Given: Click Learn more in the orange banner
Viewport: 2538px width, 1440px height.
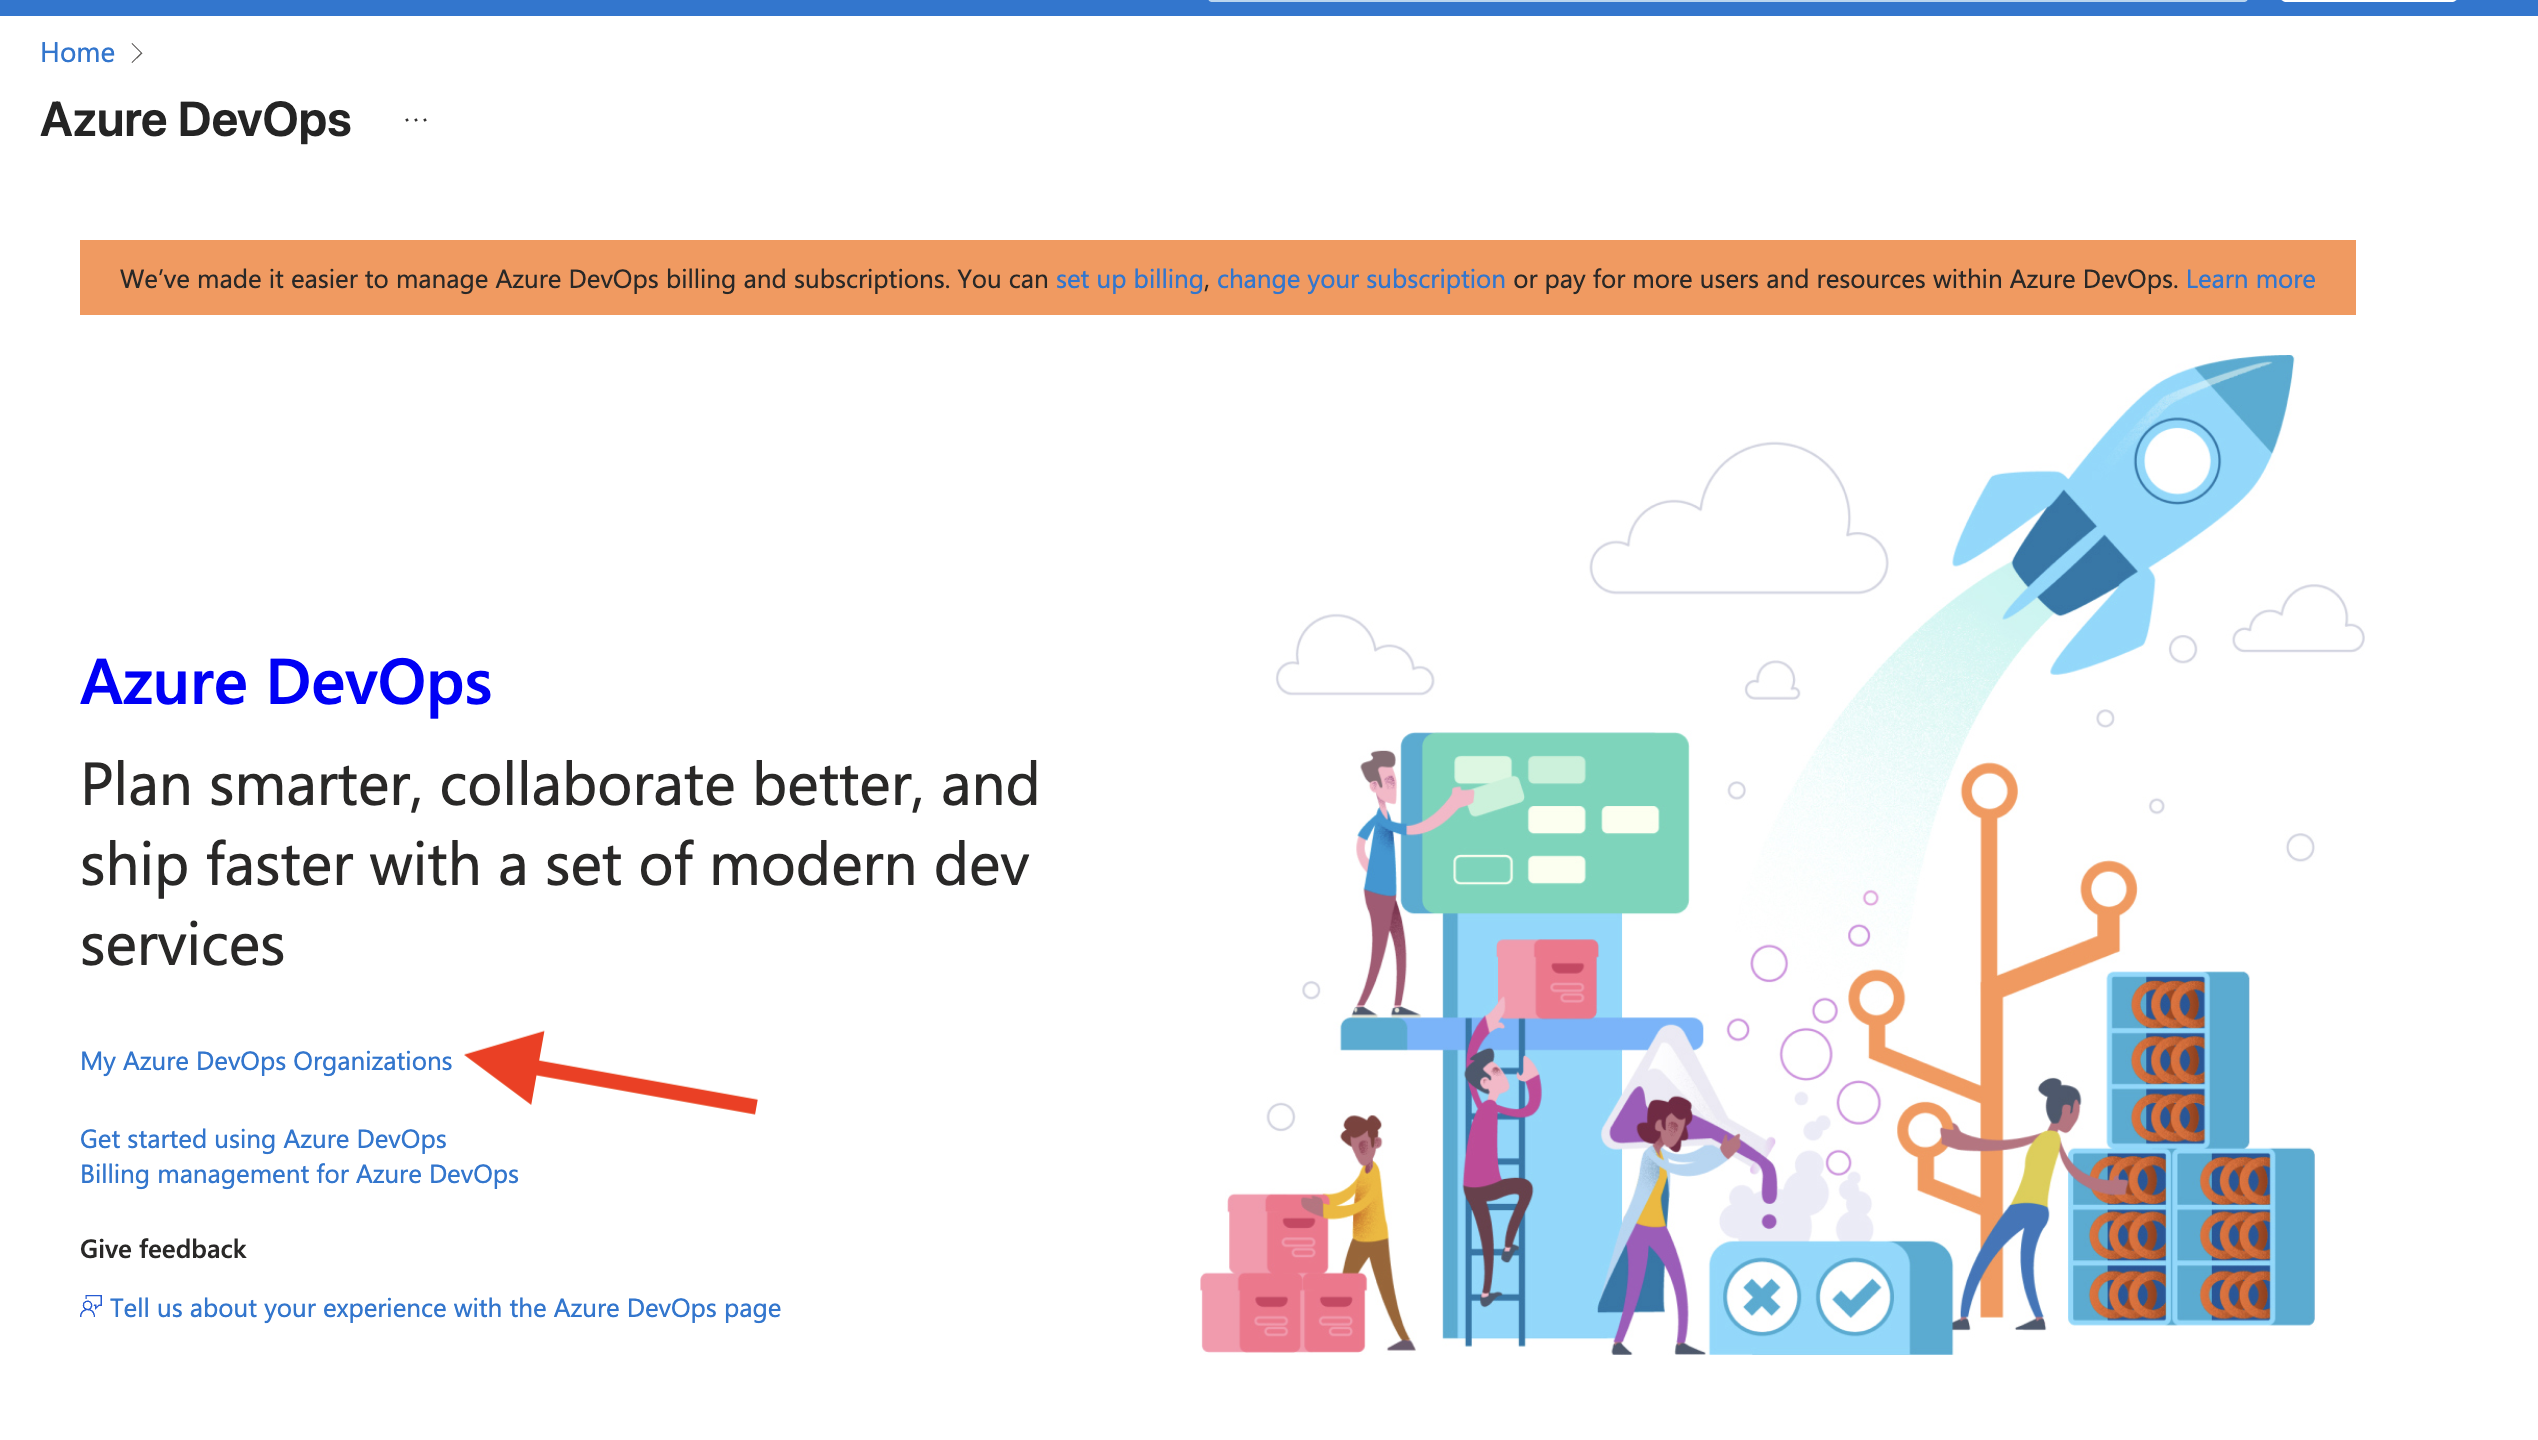Looking at the screenshot, I should pos(2250,279).
